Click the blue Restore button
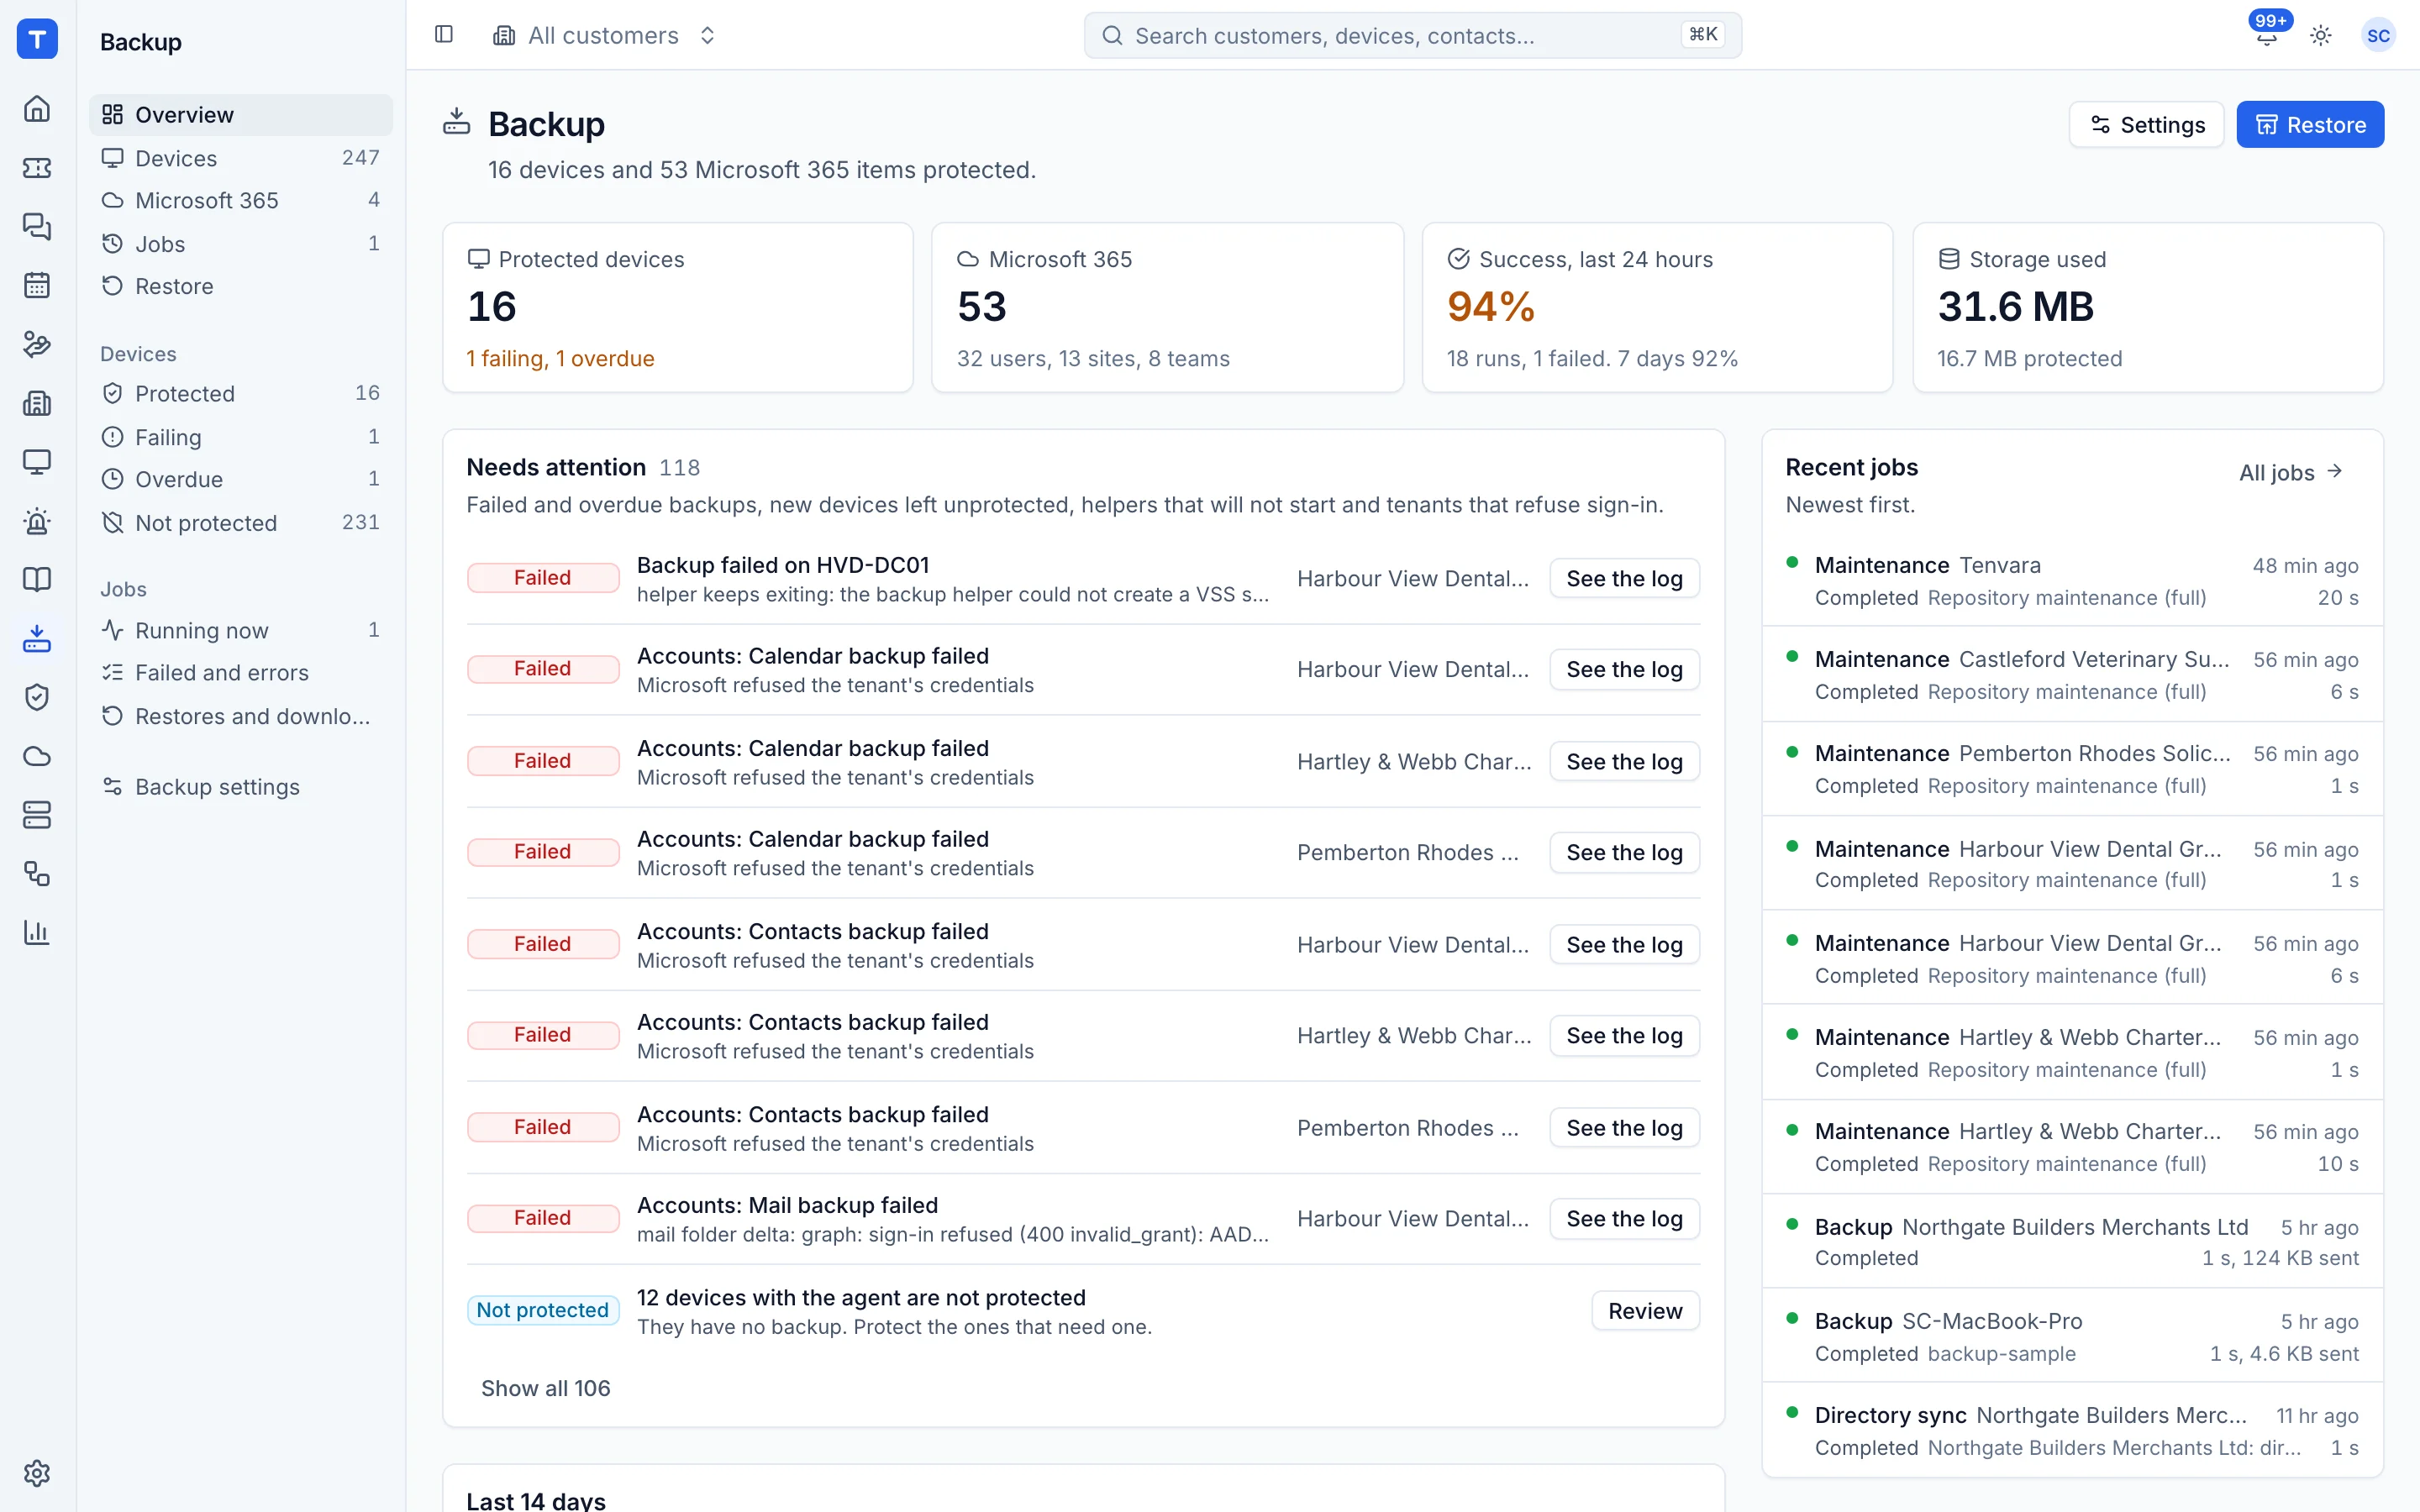 point(2310,125)
